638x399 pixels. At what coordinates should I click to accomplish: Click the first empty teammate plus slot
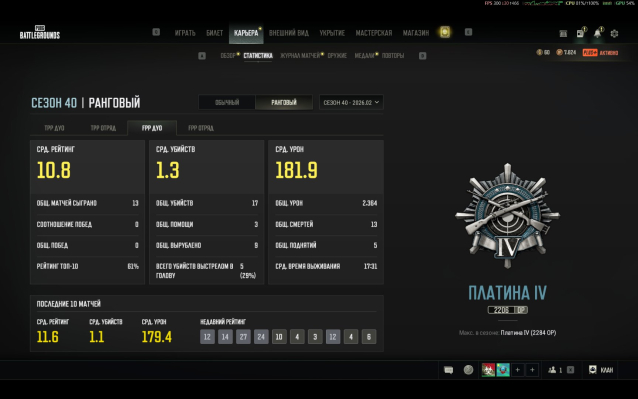(x=518, y=370)
